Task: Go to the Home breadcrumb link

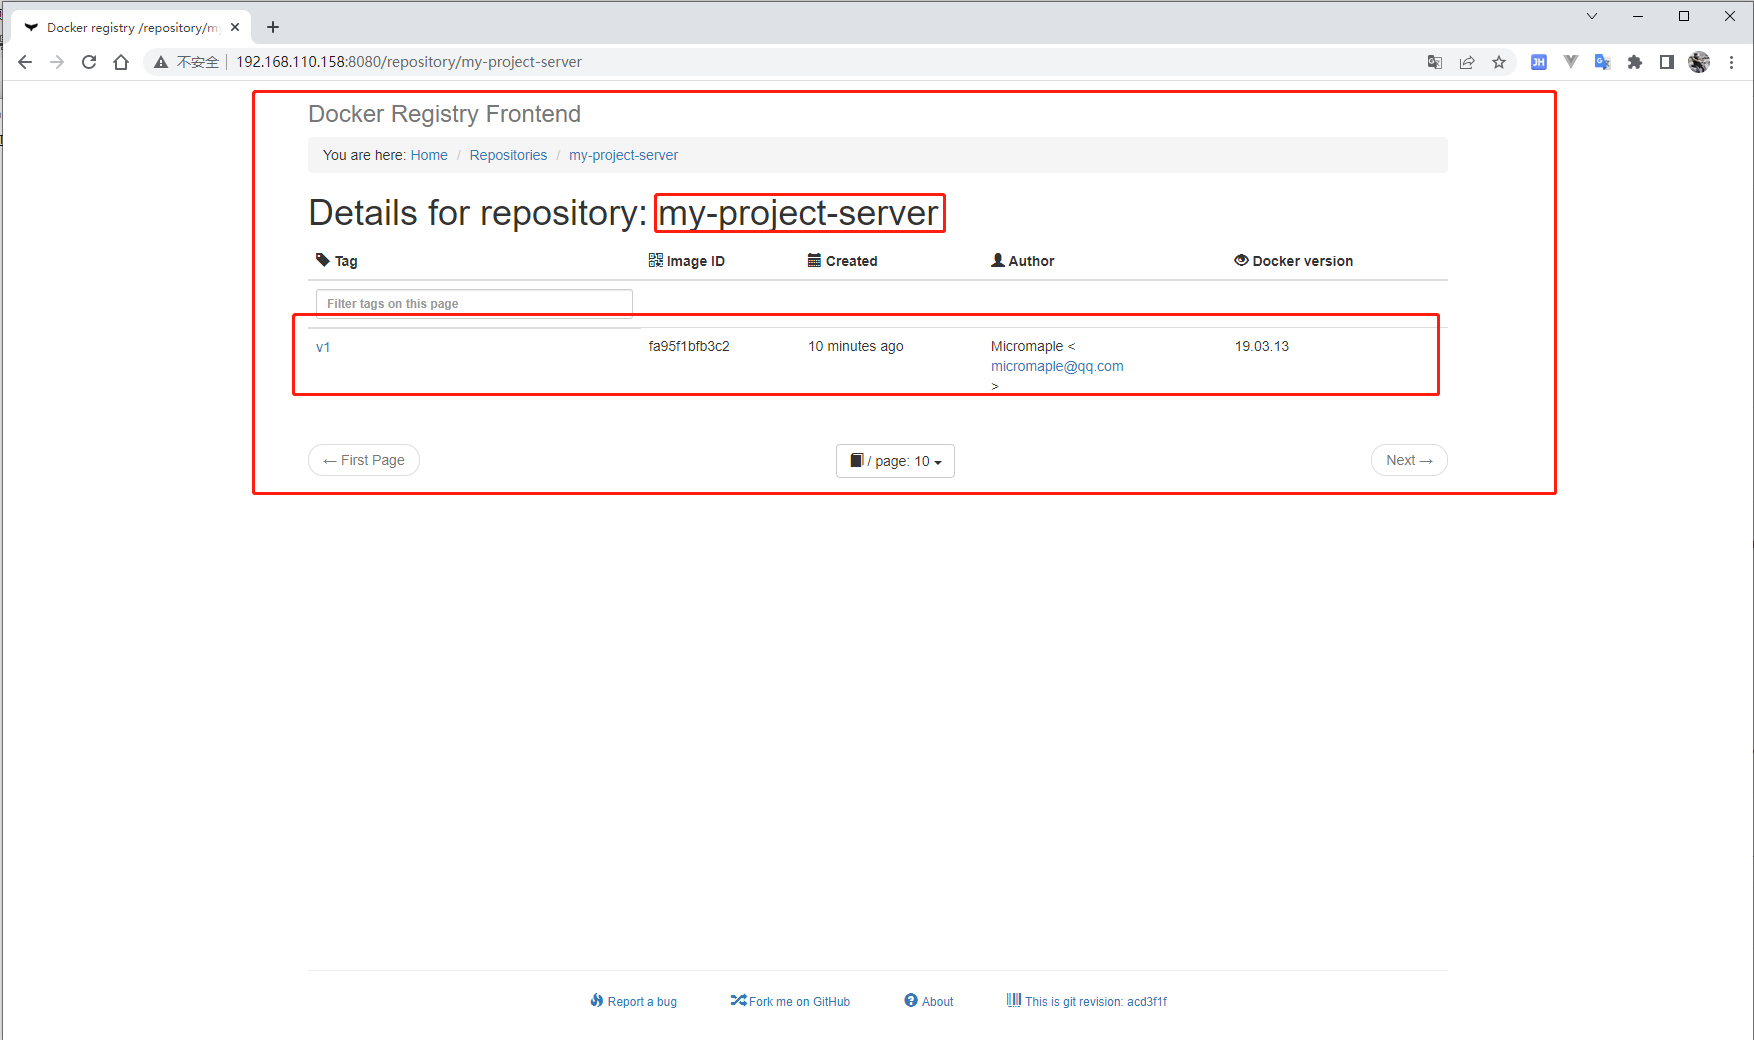Action: [429, 155]
